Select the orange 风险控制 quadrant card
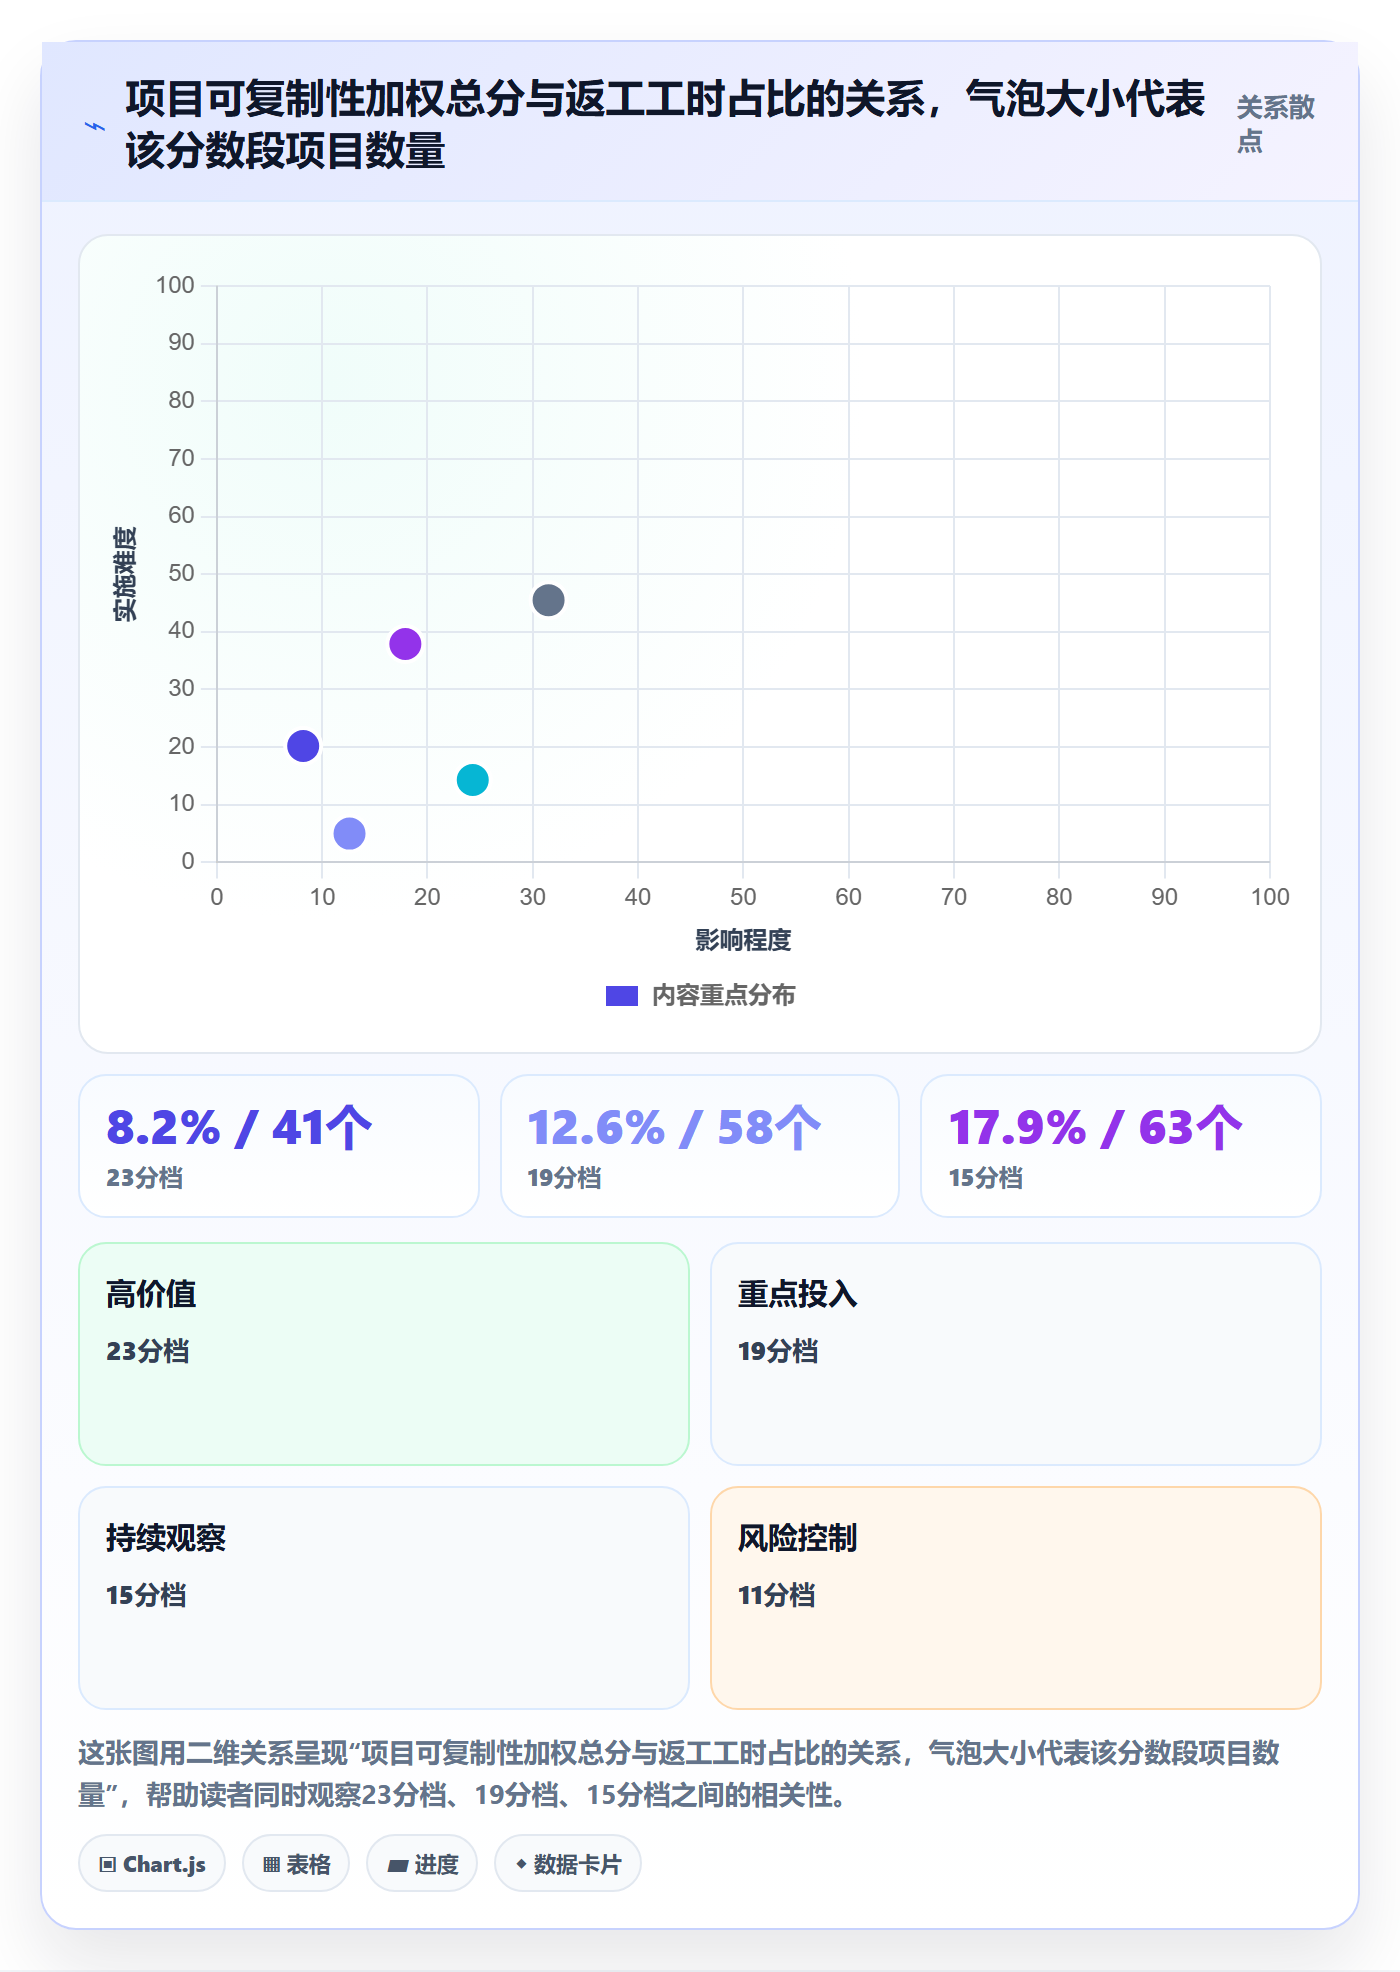The height and width of the screenshot is (1972, 1400). [x=1016, y=1598]
